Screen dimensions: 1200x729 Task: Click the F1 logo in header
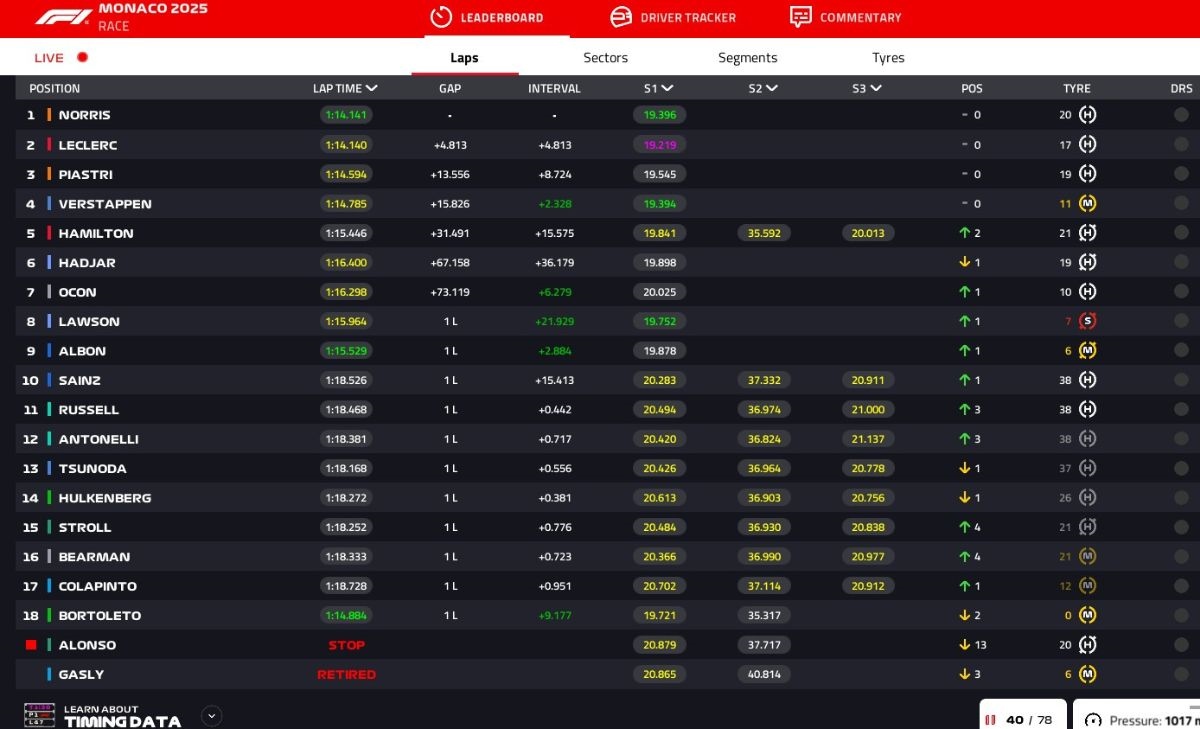(63, 17)
